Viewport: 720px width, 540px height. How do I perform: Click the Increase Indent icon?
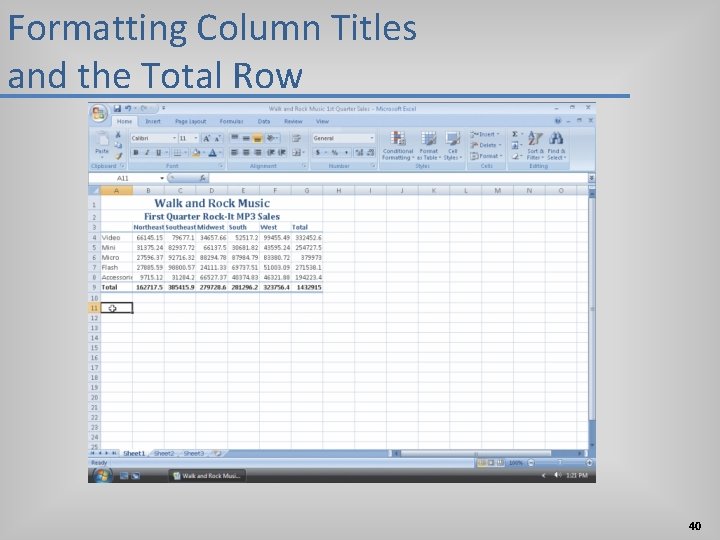282,152
